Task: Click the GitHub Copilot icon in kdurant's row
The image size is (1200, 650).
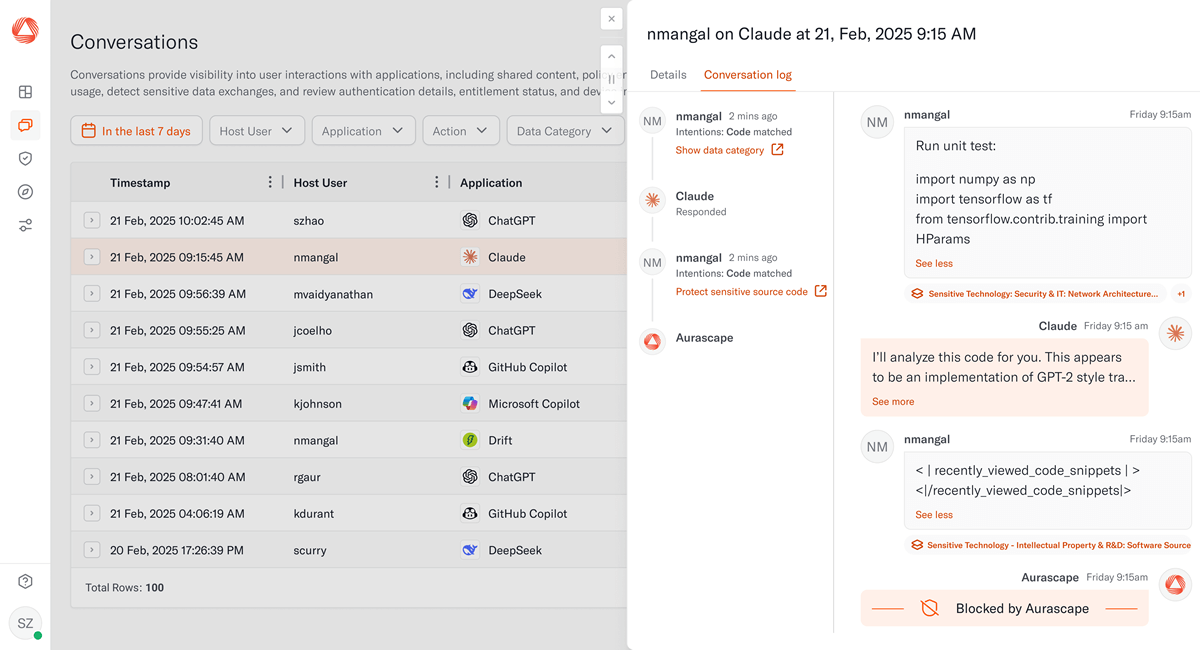Action: [470, 514]
